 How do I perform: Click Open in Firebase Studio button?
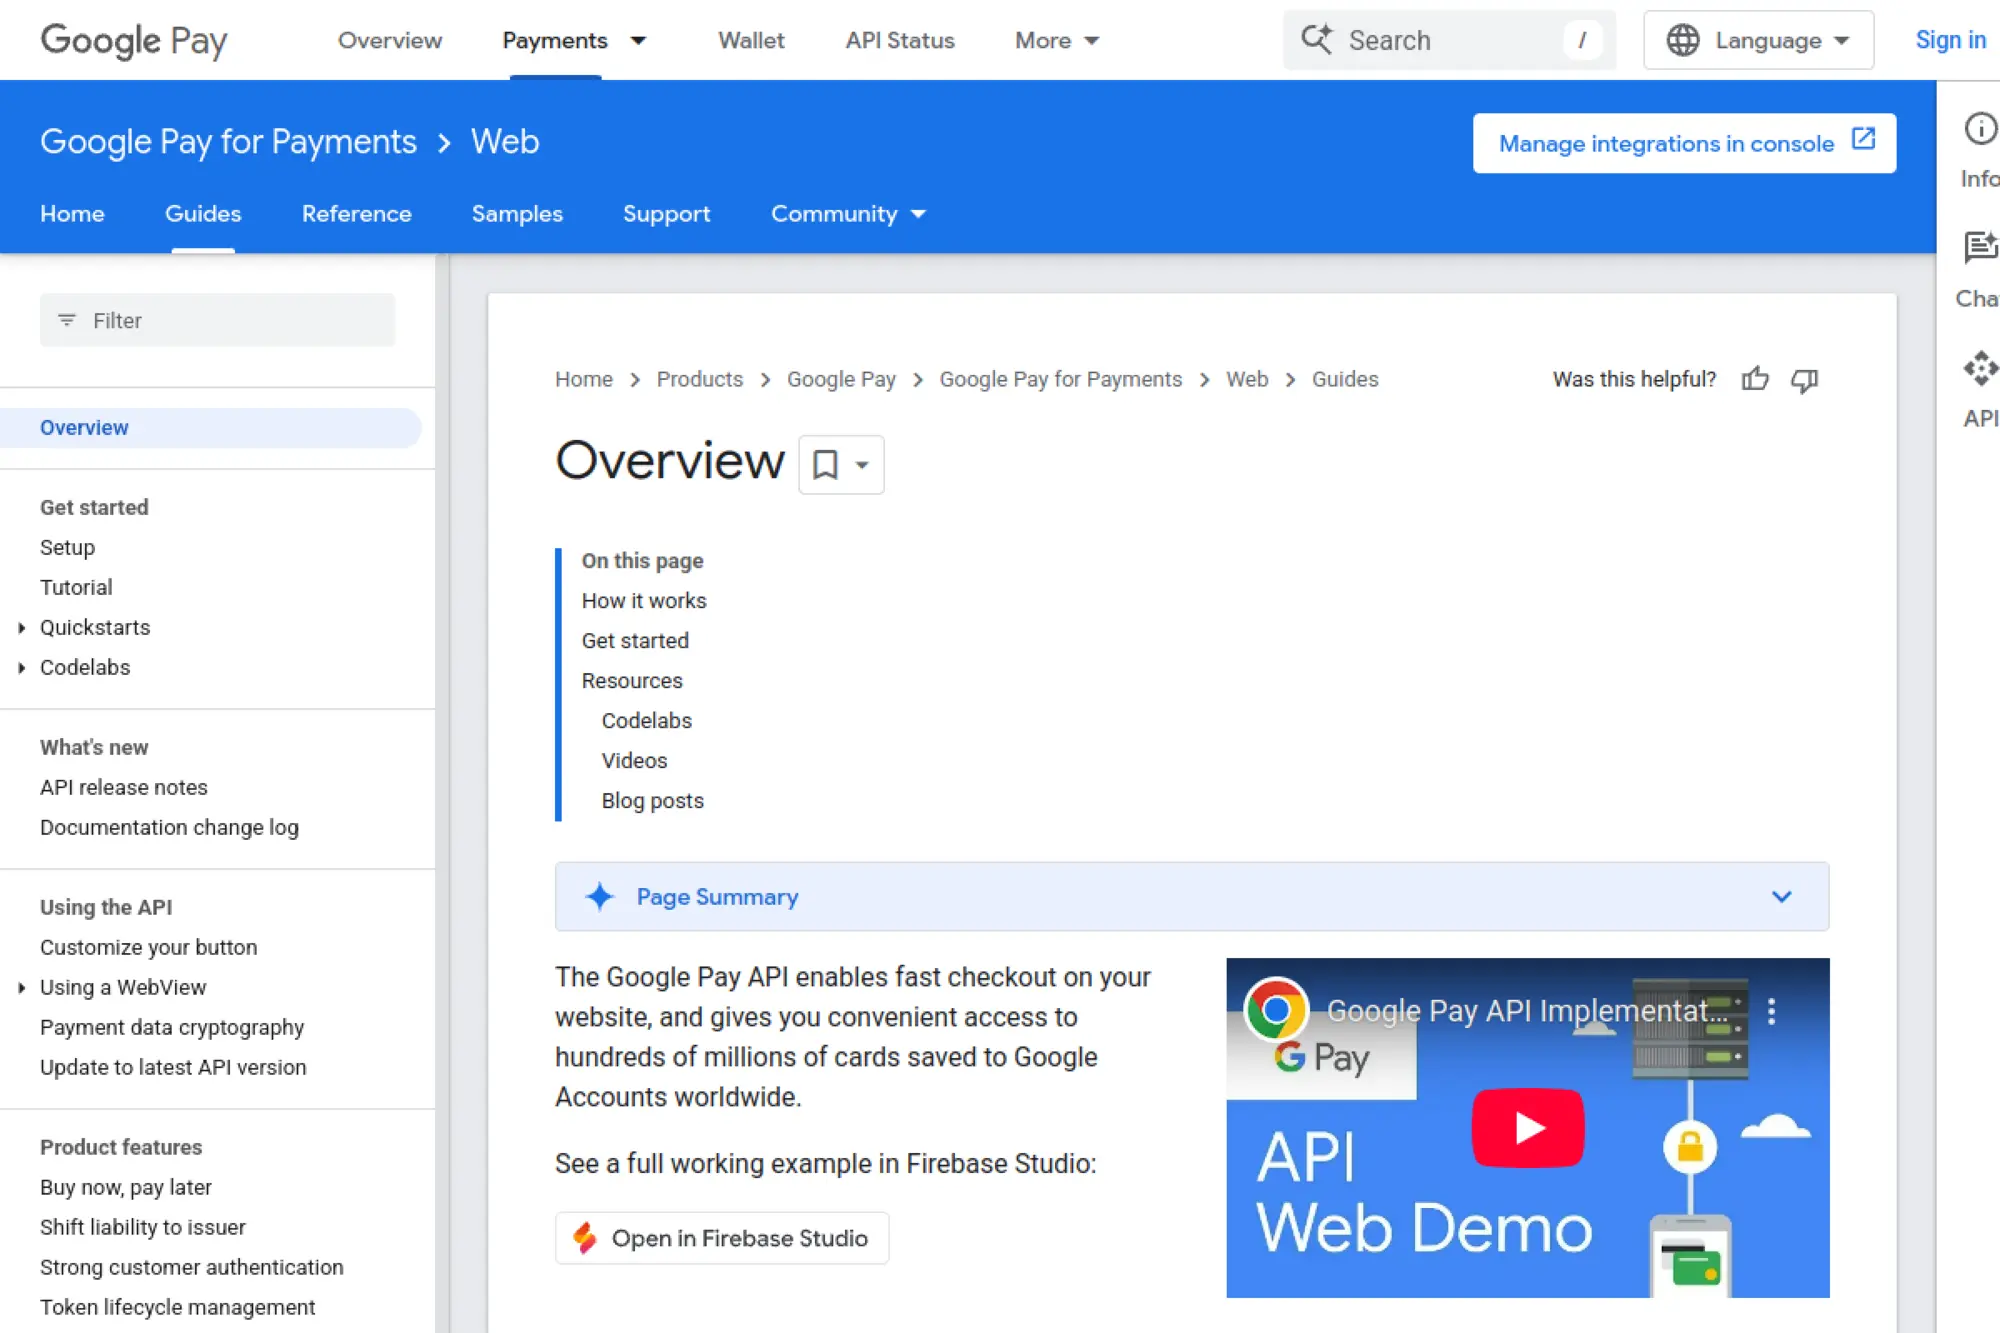click(721, 1238)
